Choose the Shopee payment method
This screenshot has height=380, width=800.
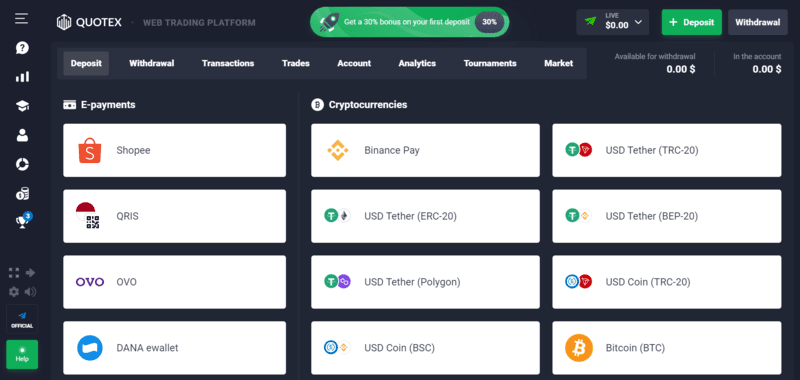tap(174, 150)
